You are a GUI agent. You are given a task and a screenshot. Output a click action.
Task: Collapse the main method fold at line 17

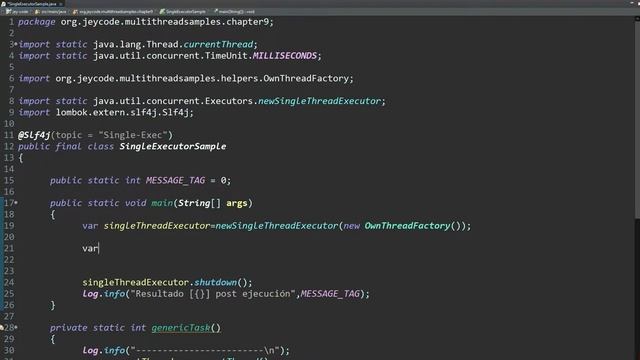[x=16, y=202]
